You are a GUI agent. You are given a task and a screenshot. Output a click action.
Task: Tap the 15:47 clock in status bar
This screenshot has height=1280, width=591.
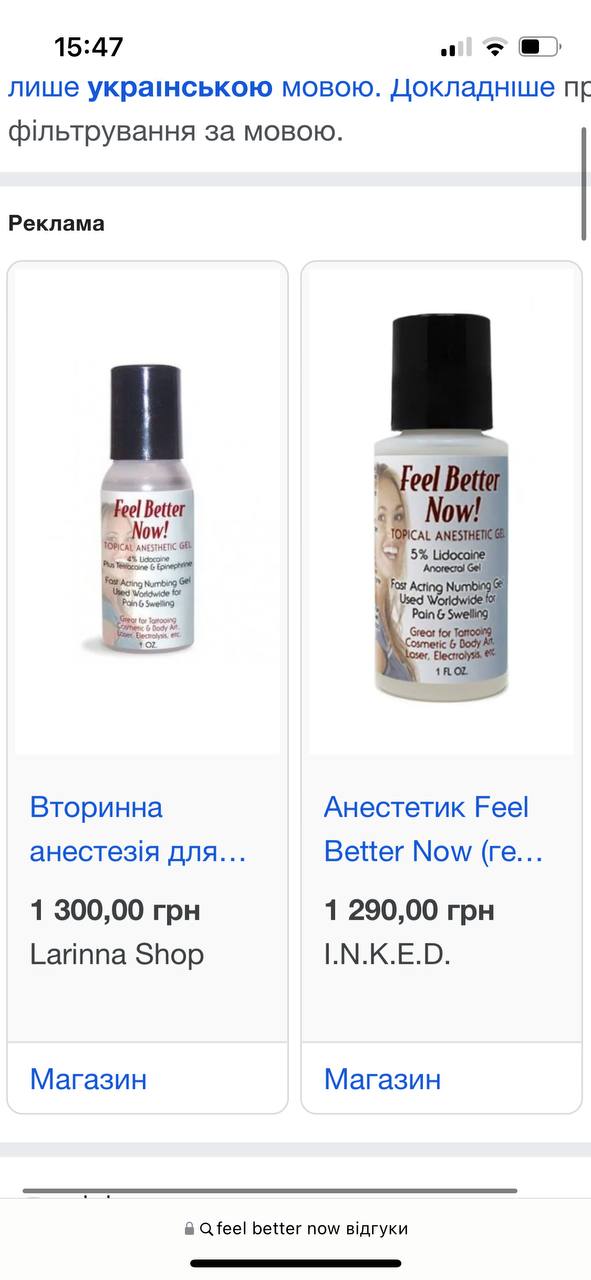89,47
